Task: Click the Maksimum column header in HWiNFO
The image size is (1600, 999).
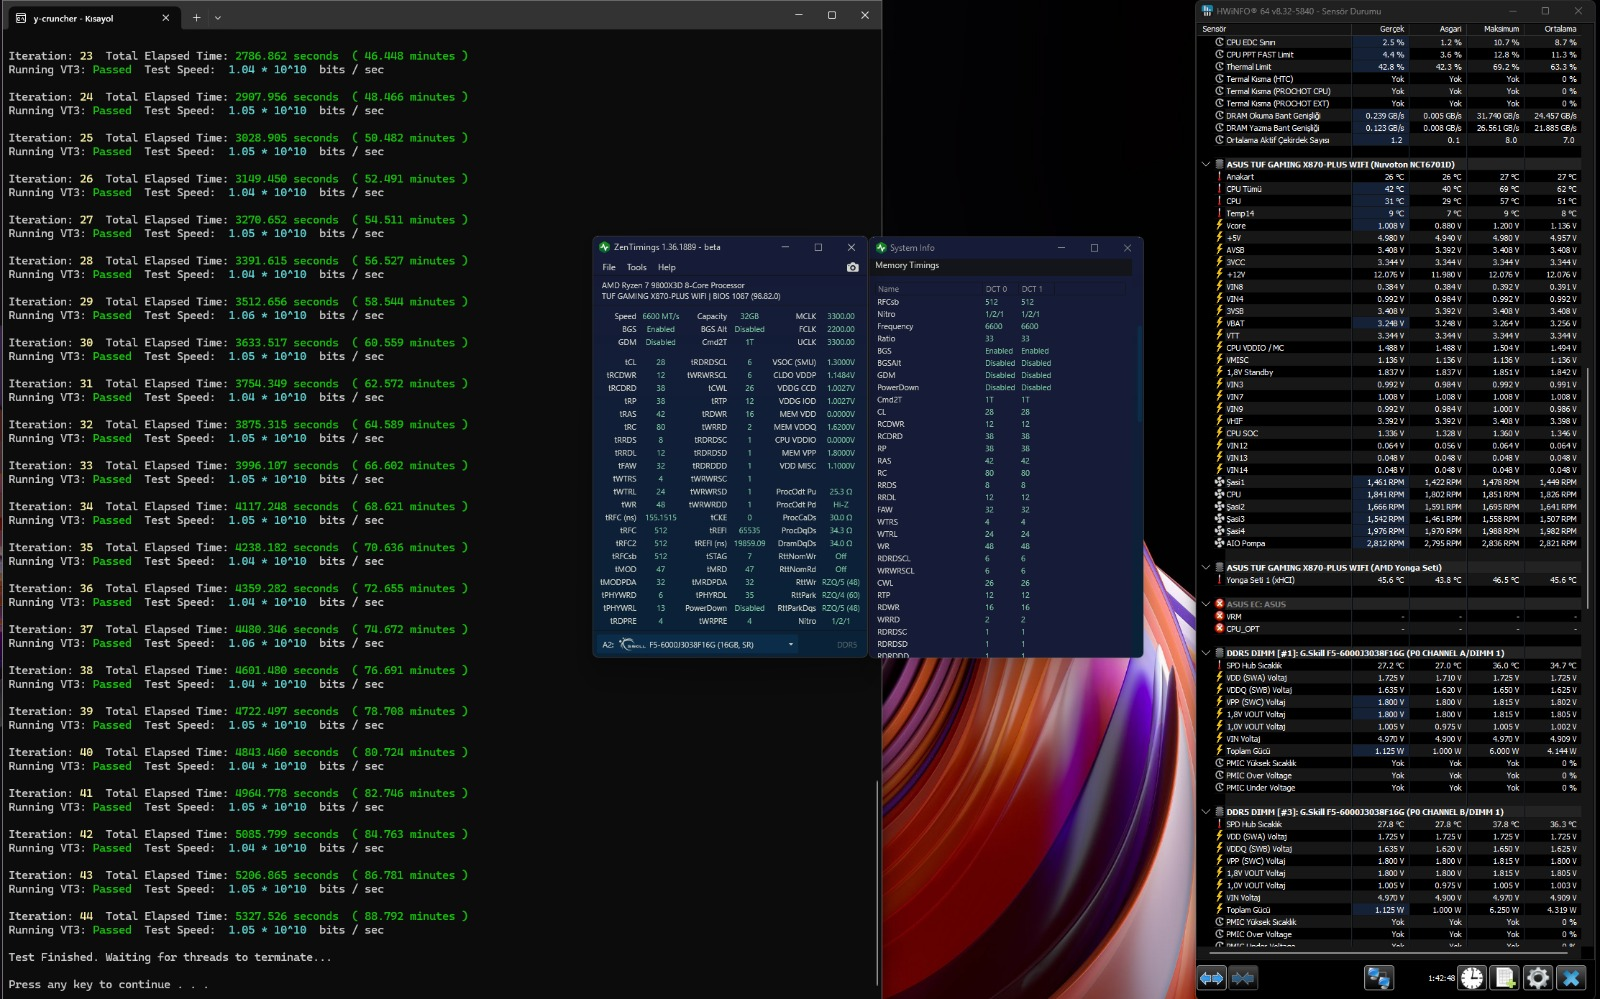Action: (x=1494, y=29)
